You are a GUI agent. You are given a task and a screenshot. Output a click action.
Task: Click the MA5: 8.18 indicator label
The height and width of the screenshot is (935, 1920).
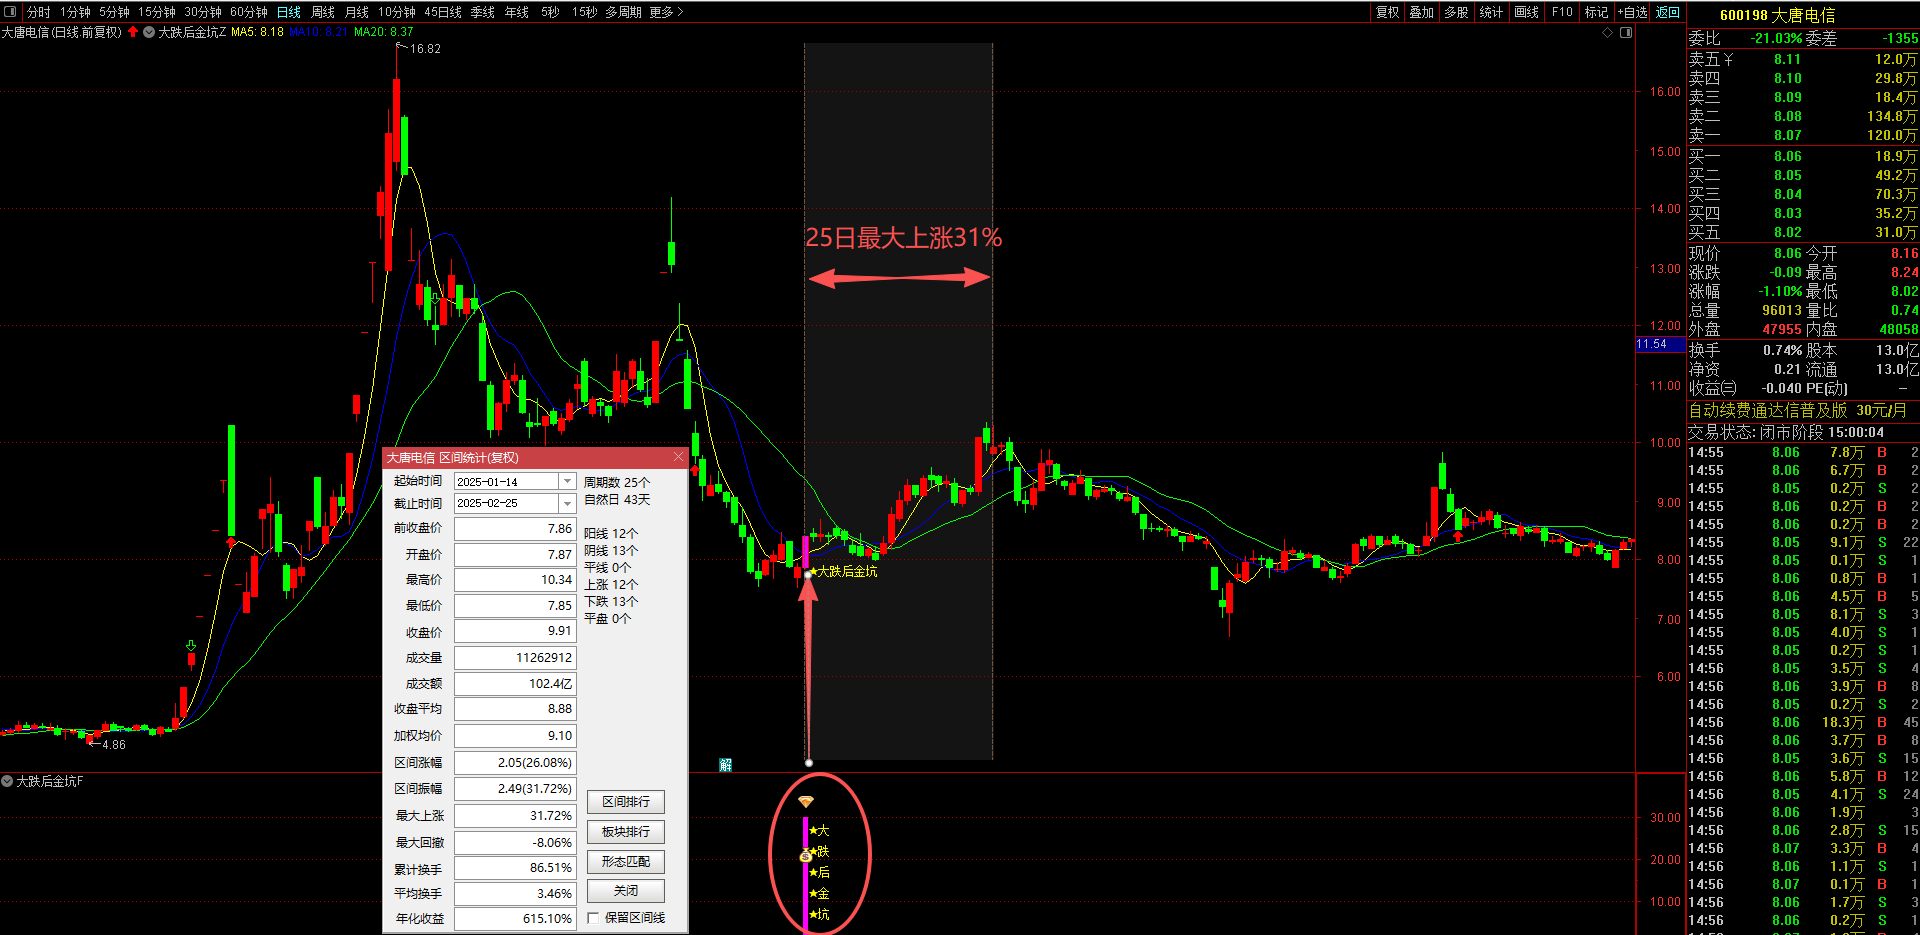click(x=258, y=32)
